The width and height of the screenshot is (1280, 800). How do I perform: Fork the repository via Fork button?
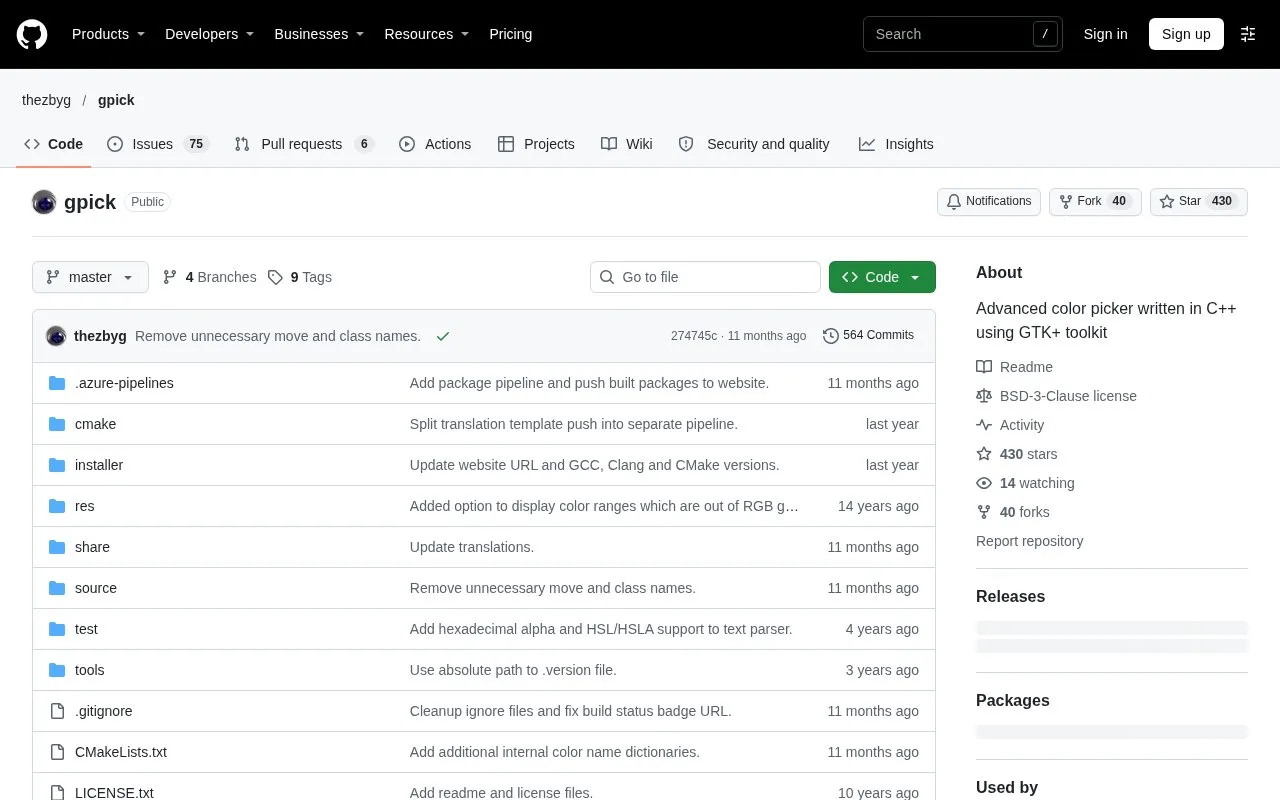point(1095,201)
